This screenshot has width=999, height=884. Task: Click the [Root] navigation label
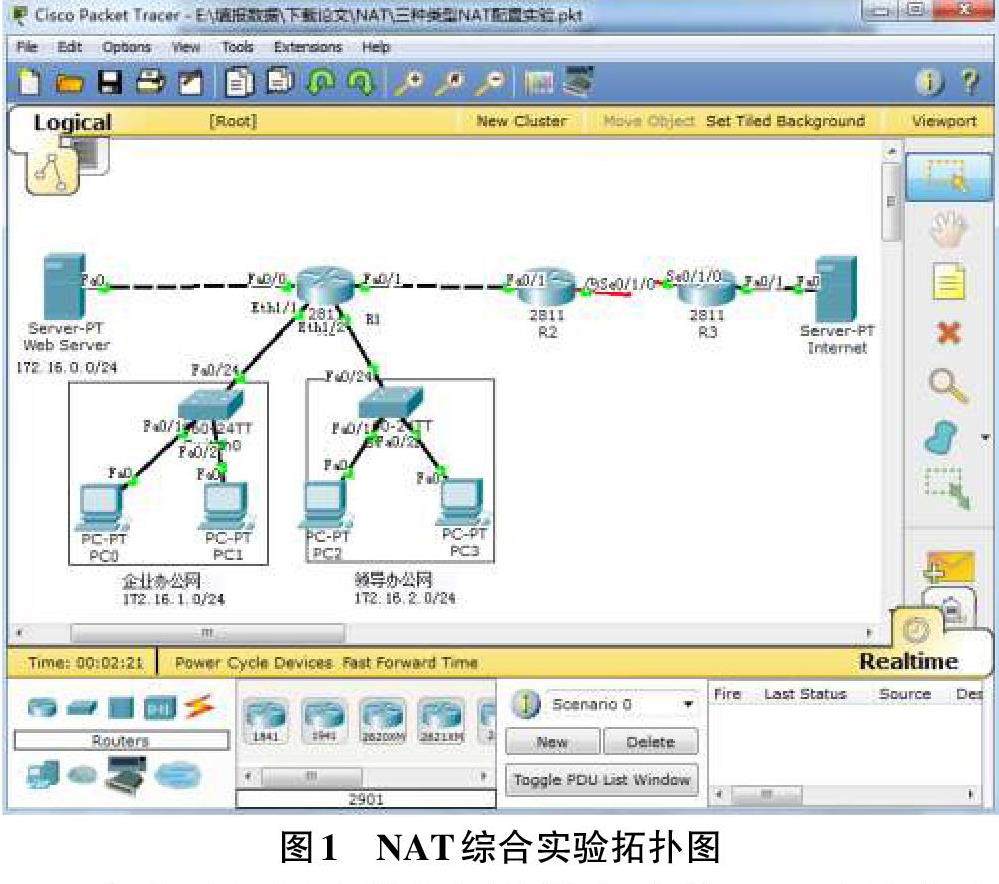(x=233, y=121)
